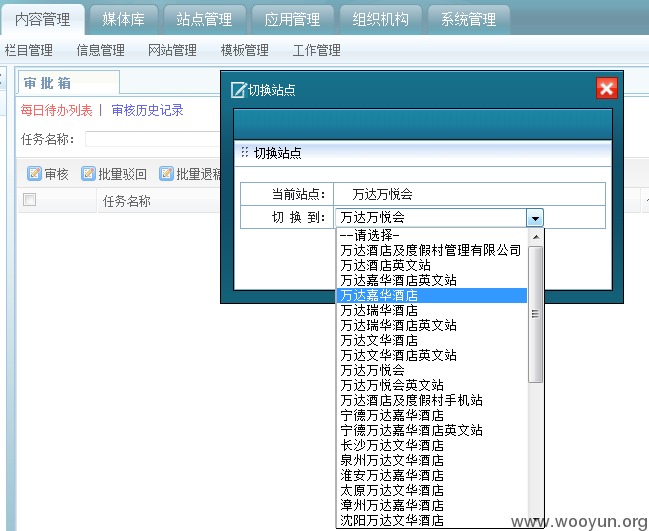Toggle the select-all checkbox in table header
This screenshot has height=531, width=649.
click(x=29, y=199)
